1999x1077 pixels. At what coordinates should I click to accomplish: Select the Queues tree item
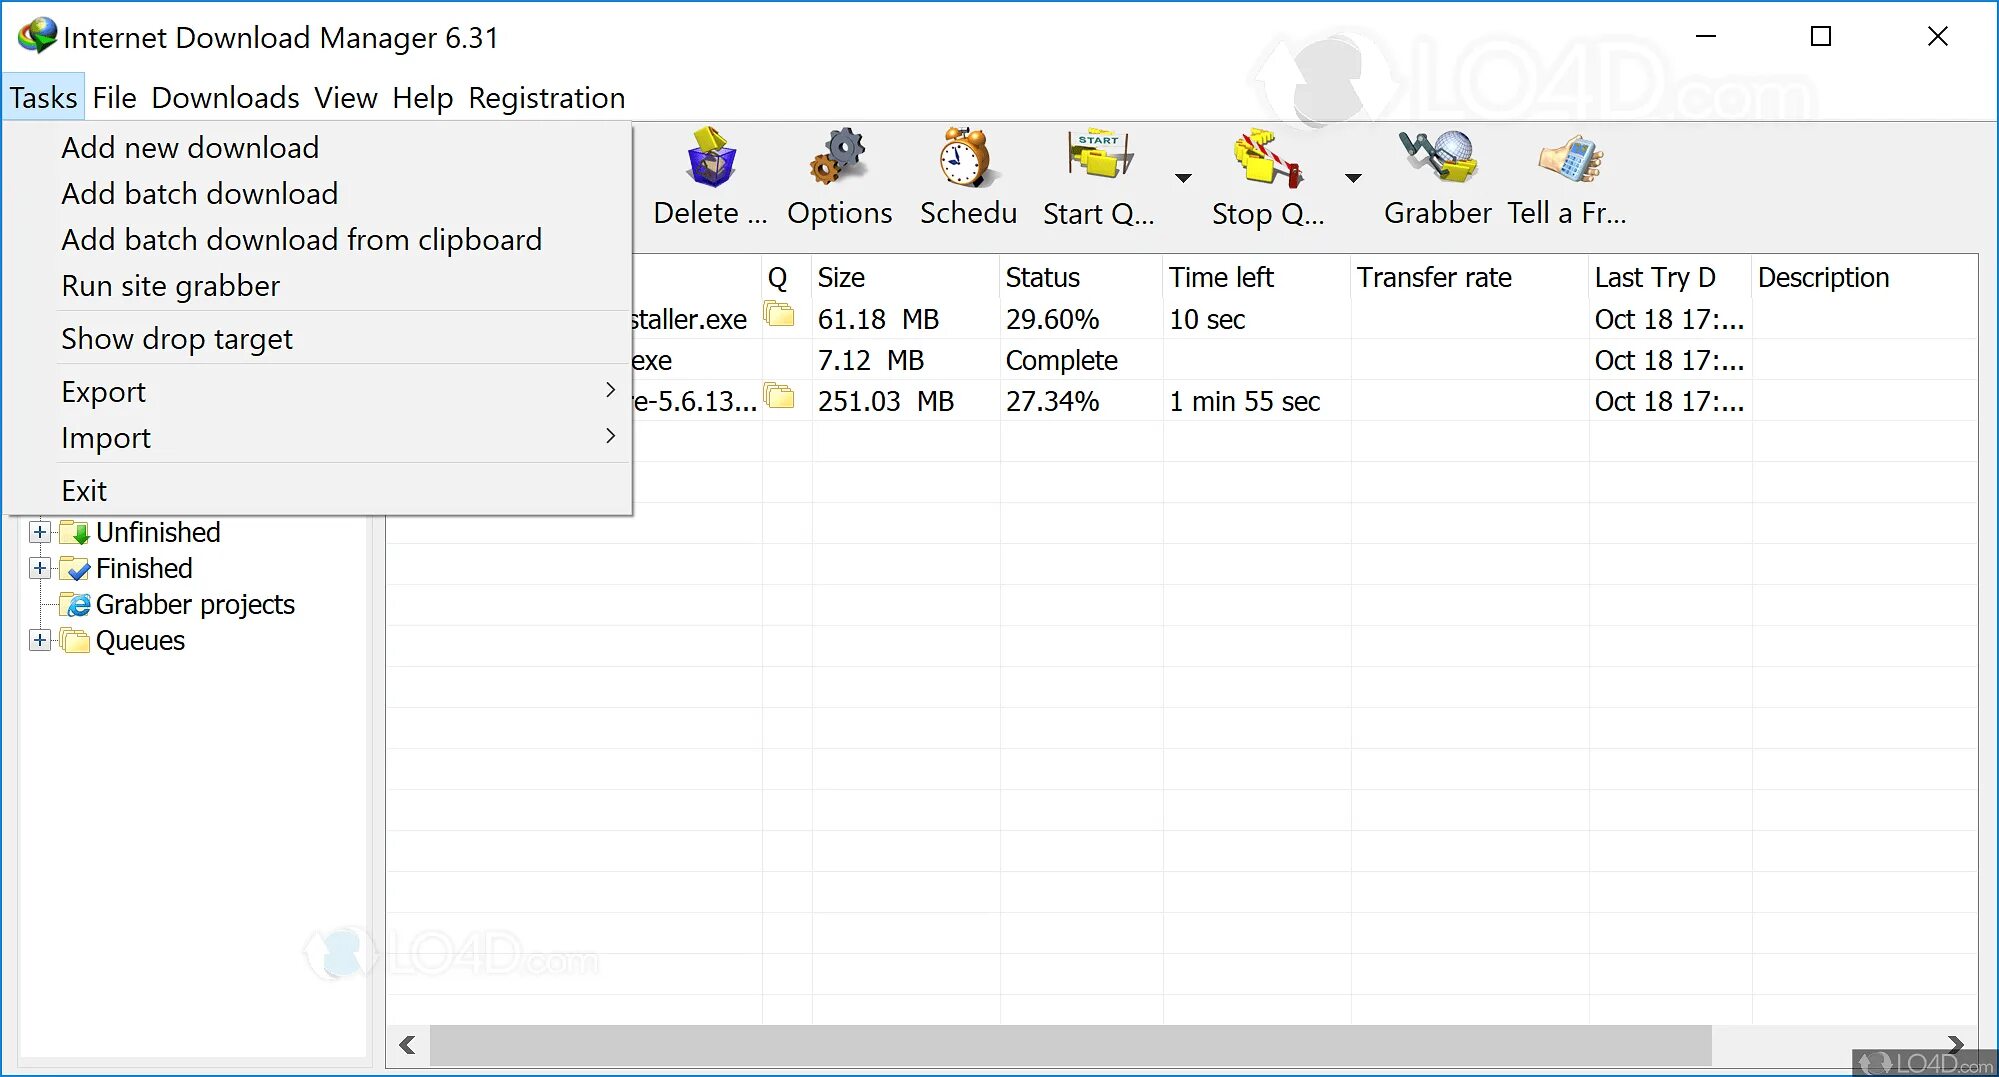tap(140, 640)
